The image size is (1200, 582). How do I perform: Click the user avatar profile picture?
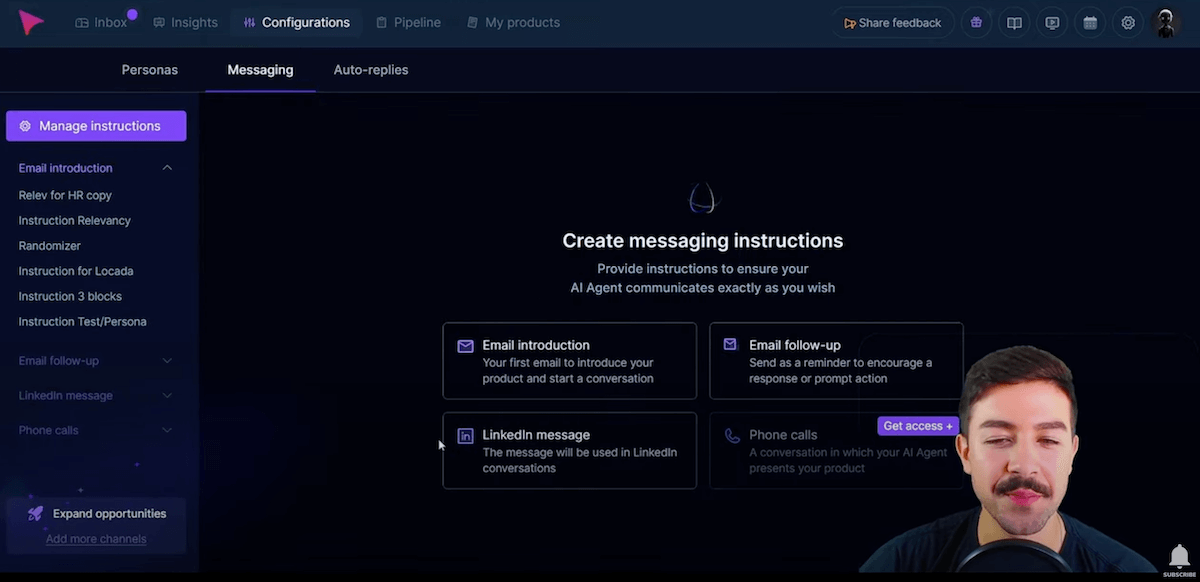point(1166,22)
